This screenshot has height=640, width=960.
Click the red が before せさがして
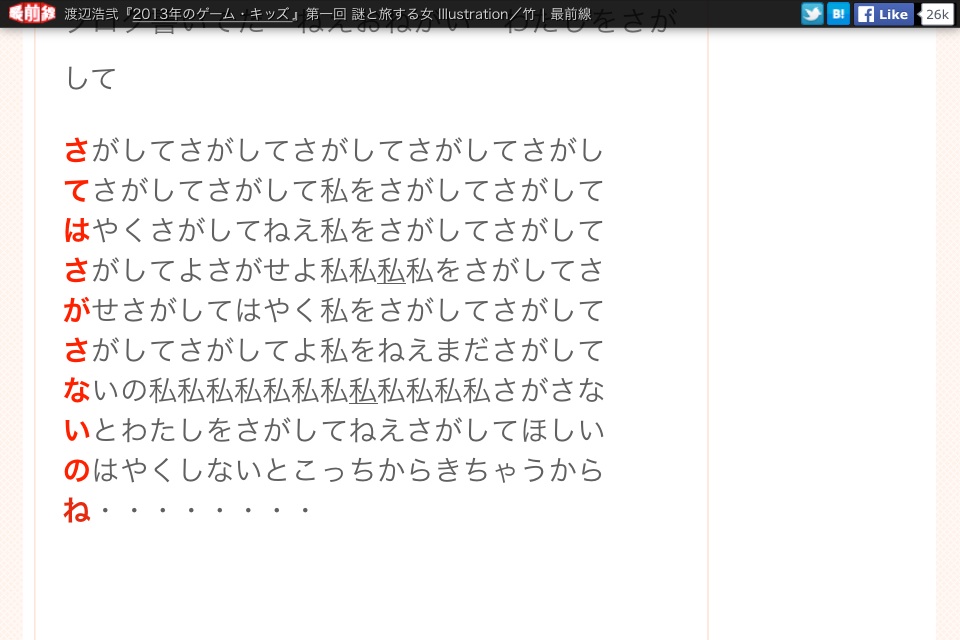tap(77, 310)
